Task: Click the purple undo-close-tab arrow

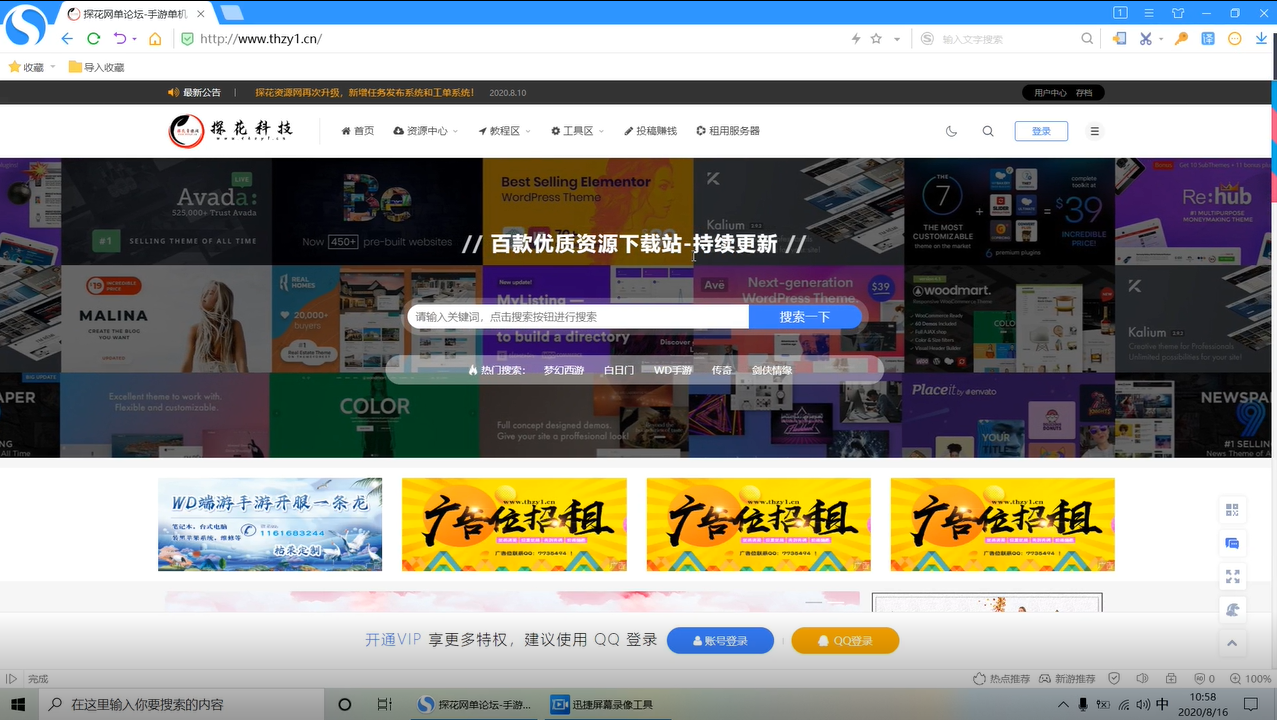Action: point(120,39)
